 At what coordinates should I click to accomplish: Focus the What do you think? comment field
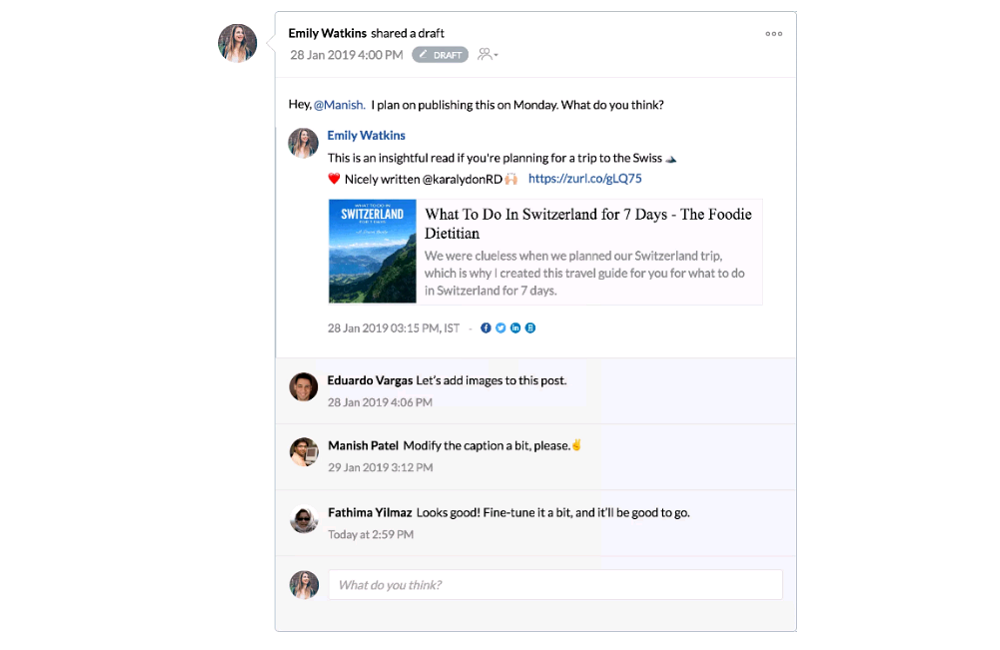555,584
